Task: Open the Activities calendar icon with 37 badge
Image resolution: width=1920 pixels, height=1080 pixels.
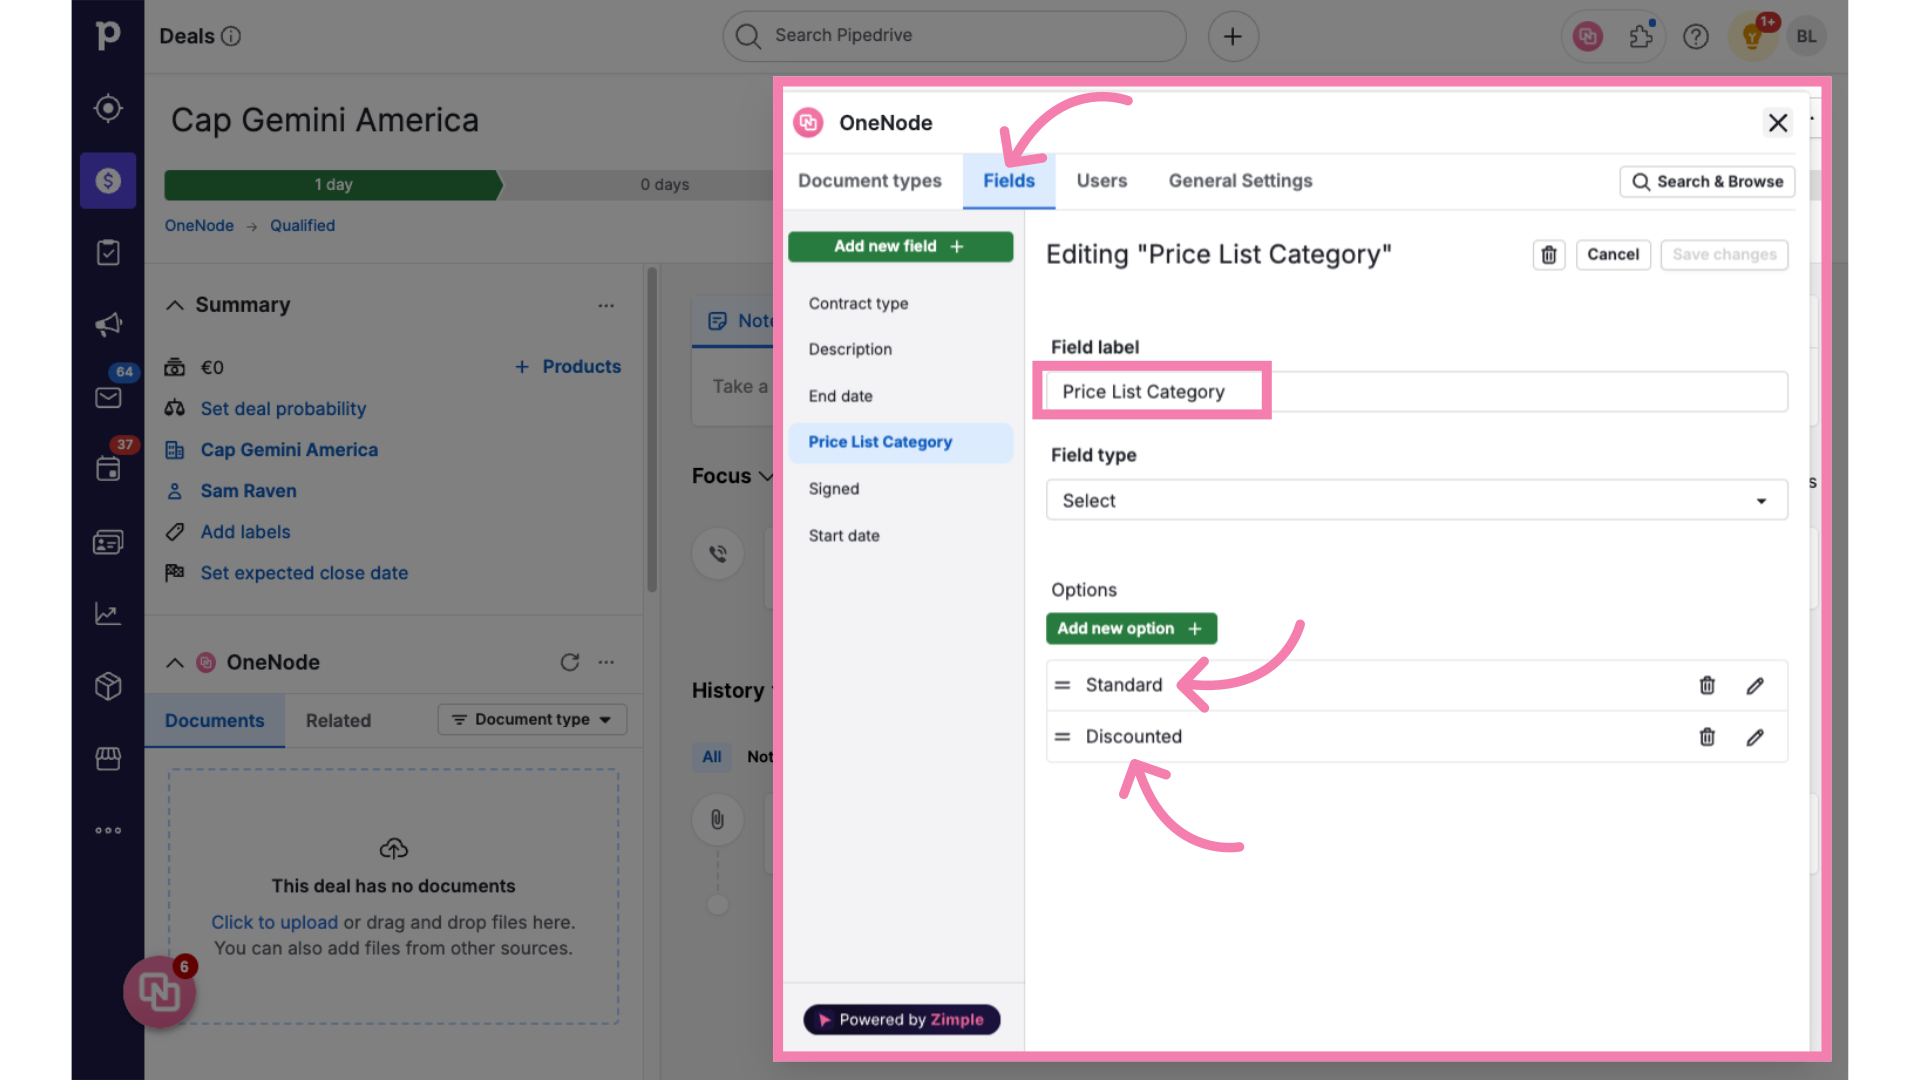Action: pos(108,468)
